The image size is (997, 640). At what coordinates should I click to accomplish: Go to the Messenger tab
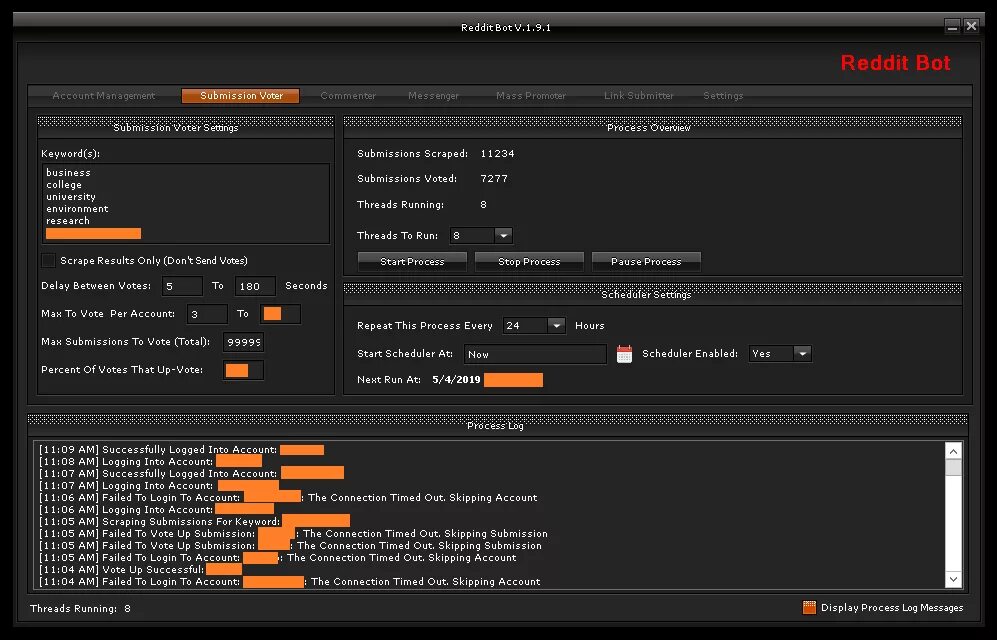[x=433, y=95]
